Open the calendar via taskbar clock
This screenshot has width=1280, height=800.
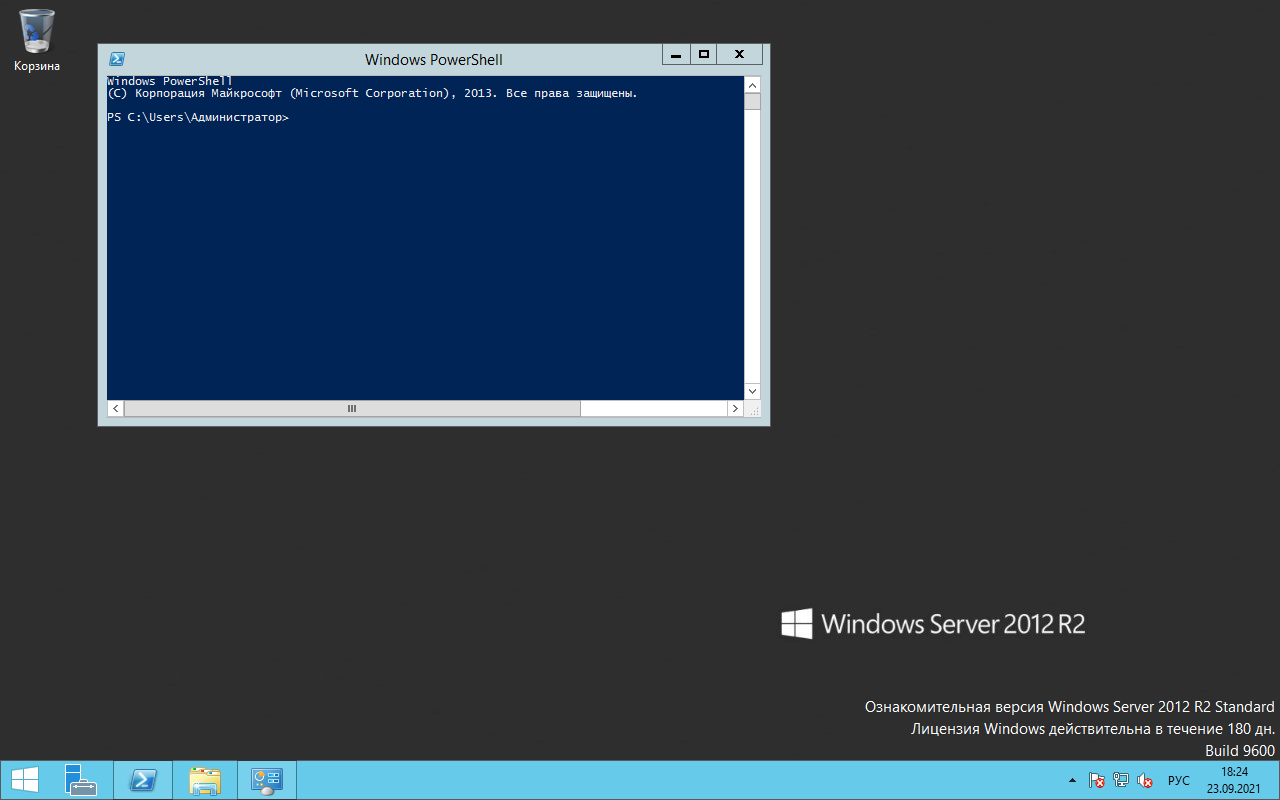[x=1233, y=778]
